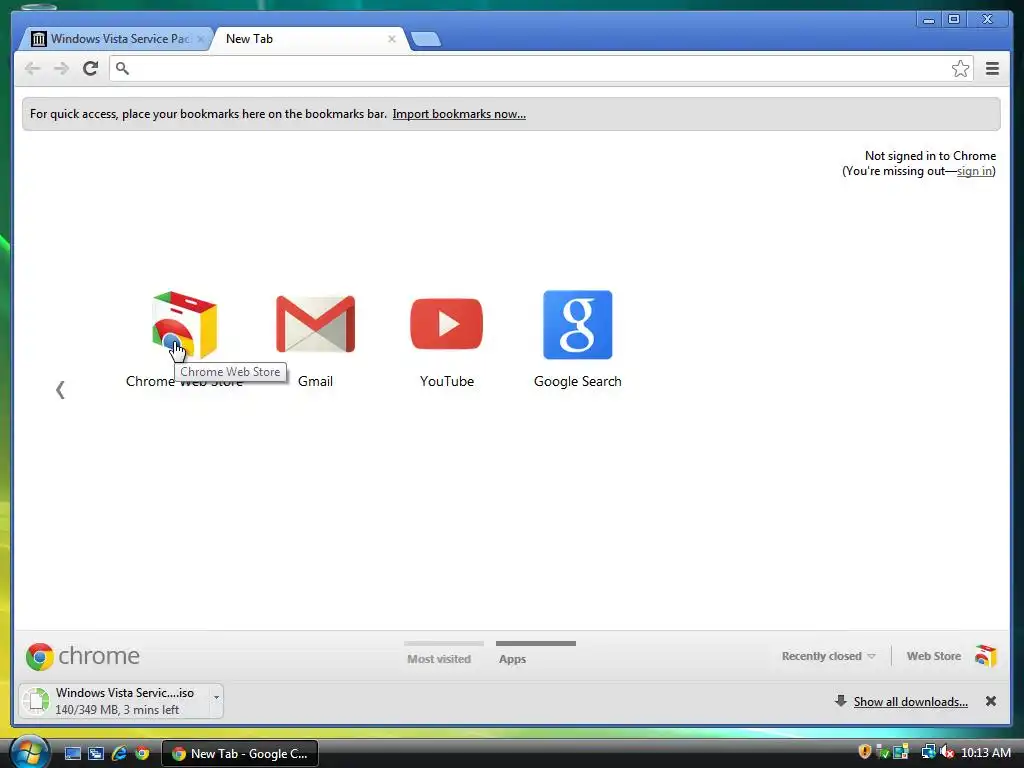Launch the YouTube app icon

click(x=447, y=324)
